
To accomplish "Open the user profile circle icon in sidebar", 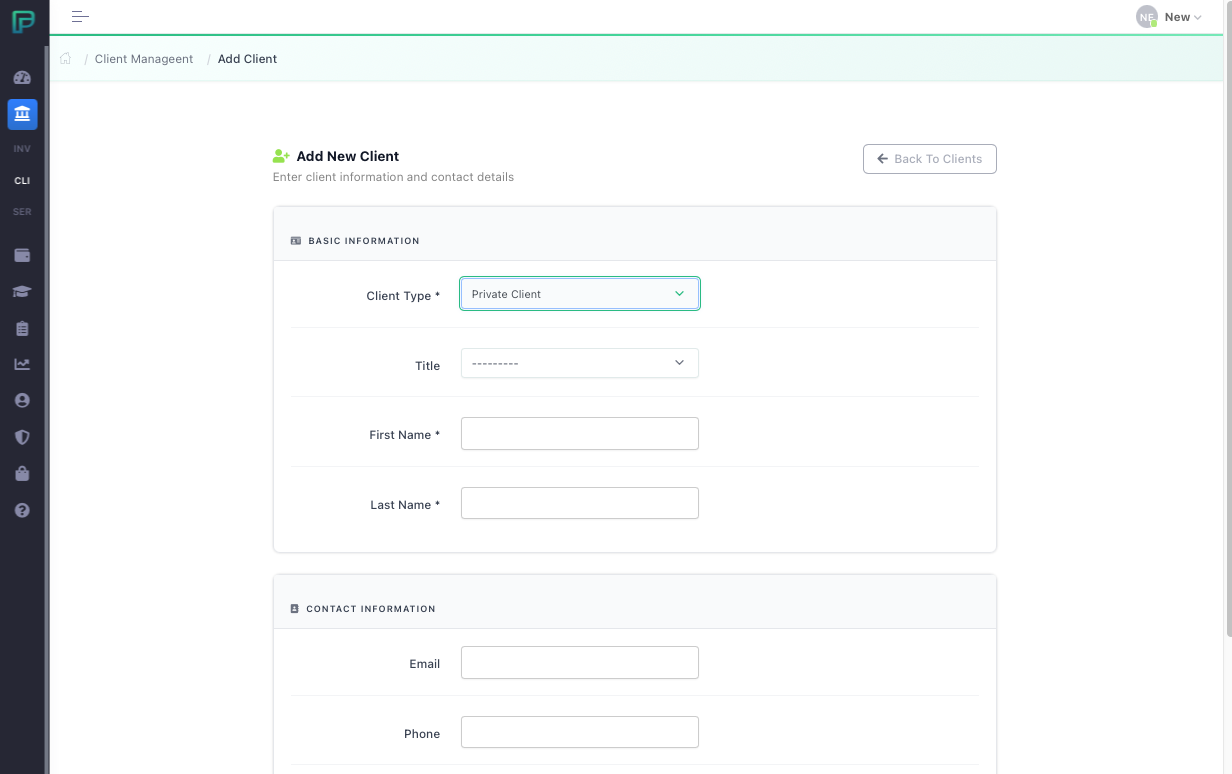I will 22,400.
